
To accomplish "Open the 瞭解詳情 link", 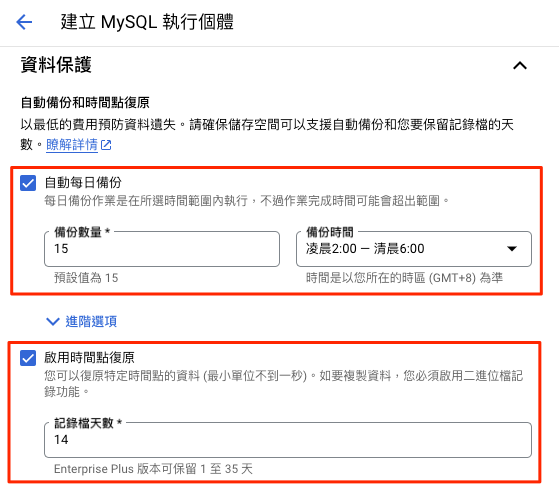I will pyautogui.click(x=72, y=145).
